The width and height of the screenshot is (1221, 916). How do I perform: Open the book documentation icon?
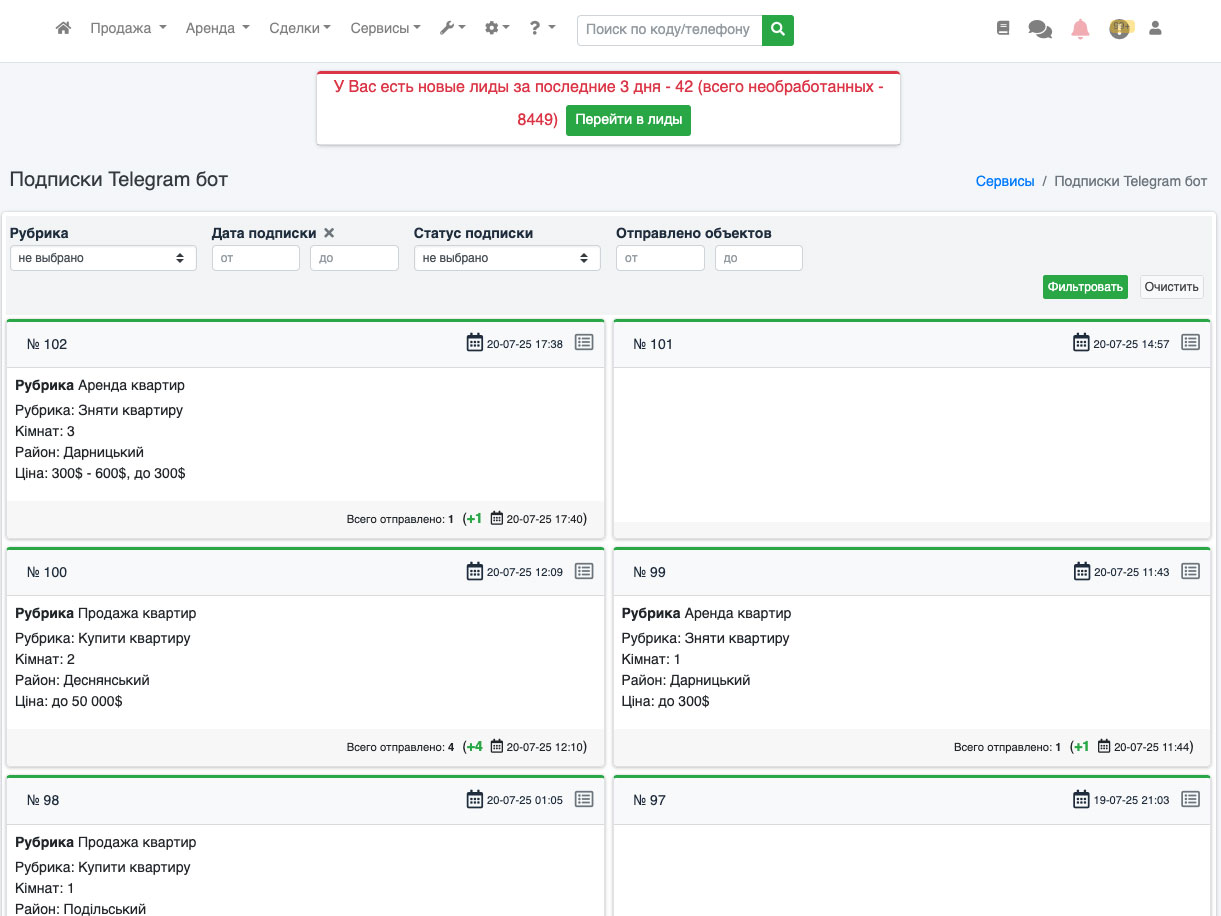click(1003, 29)
